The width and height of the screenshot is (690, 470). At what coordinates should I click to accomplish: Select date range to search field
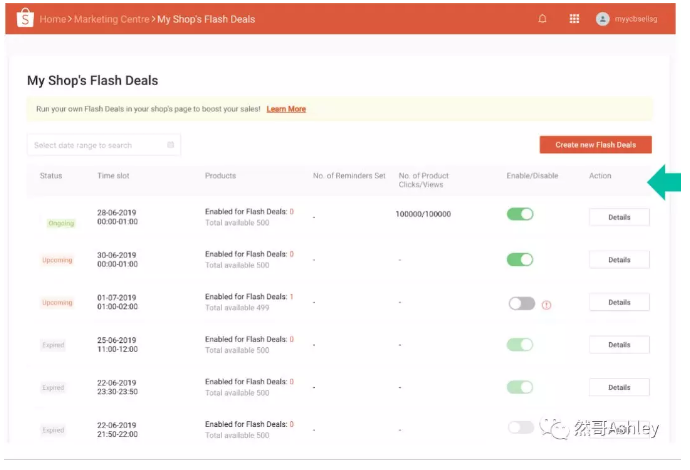coord(104,145)
